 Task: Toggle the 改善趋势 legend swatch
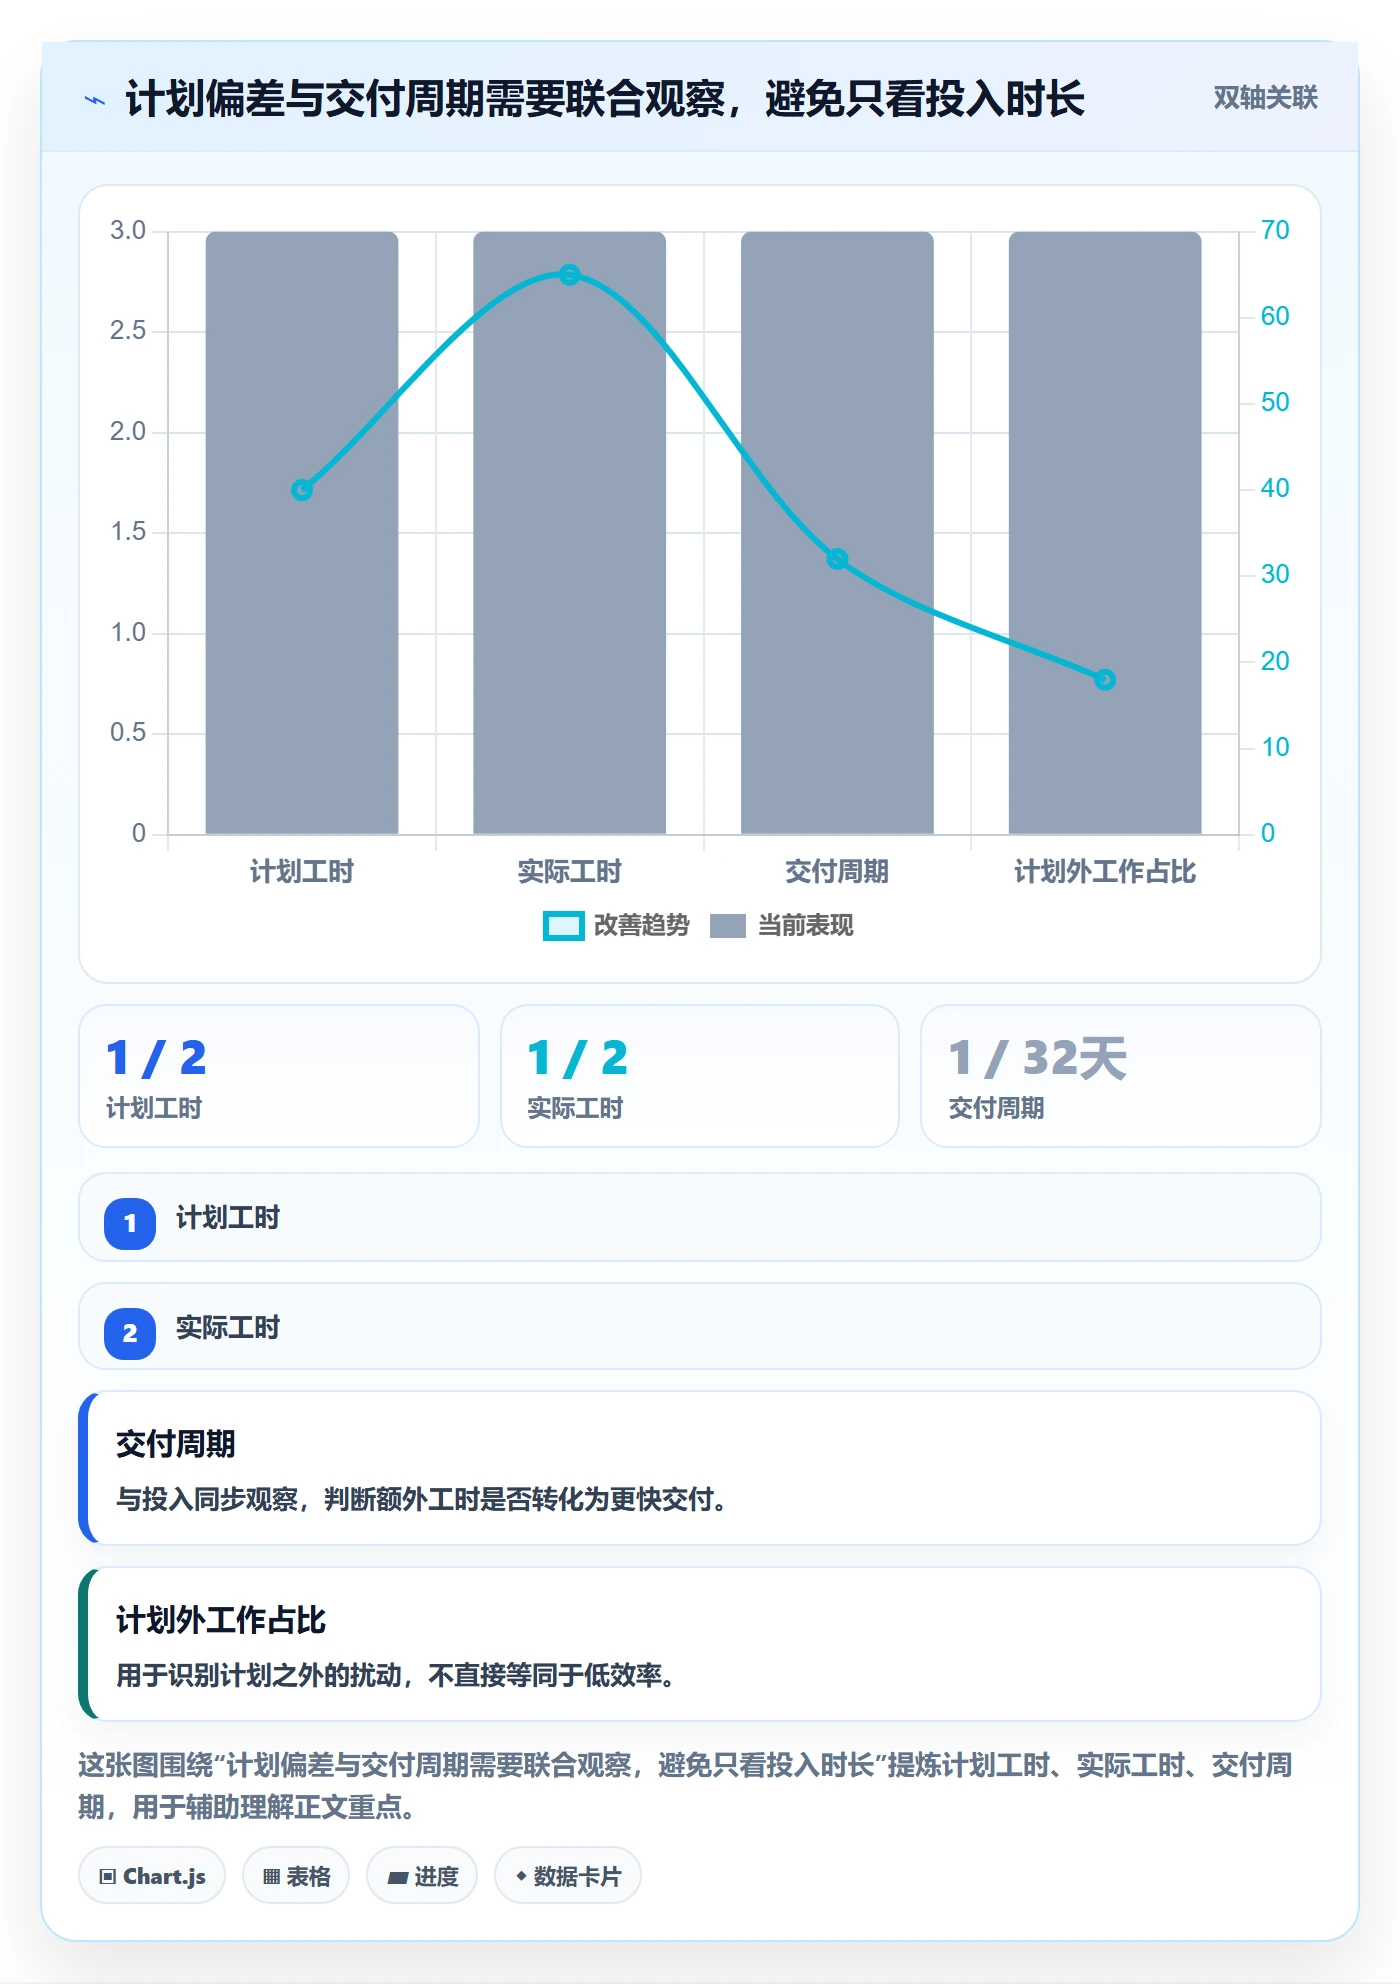[563, 926]
